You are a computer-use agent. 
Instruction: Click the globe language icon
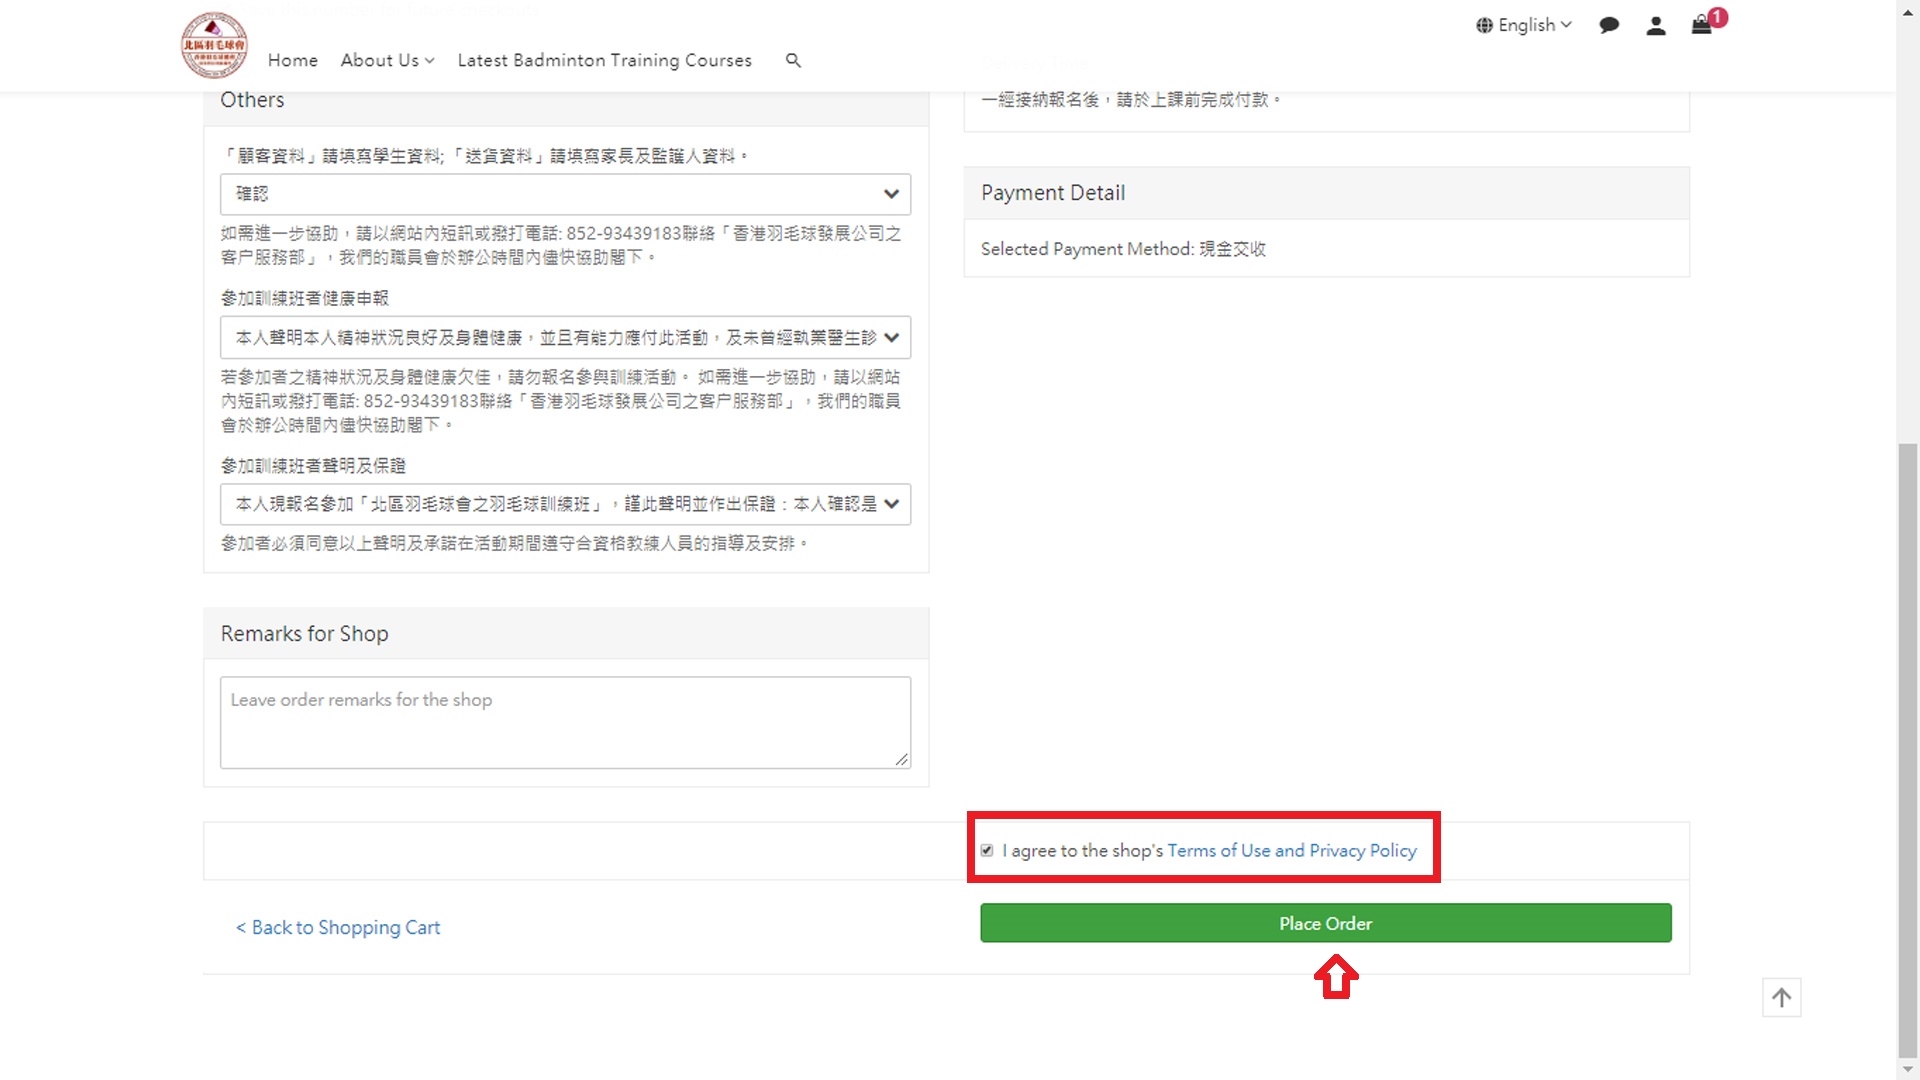pyautogui.click(x=1484, y=26)
